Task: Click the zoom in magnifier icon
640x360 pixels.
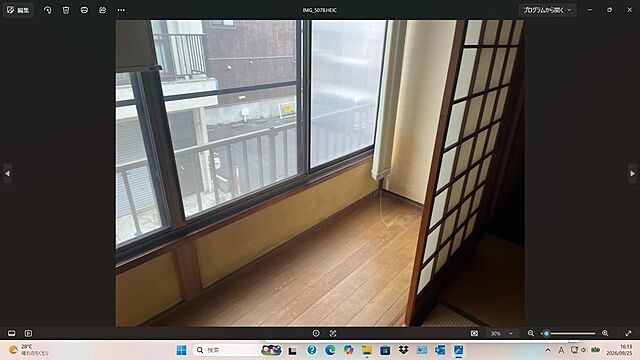Action: [605, 333]
